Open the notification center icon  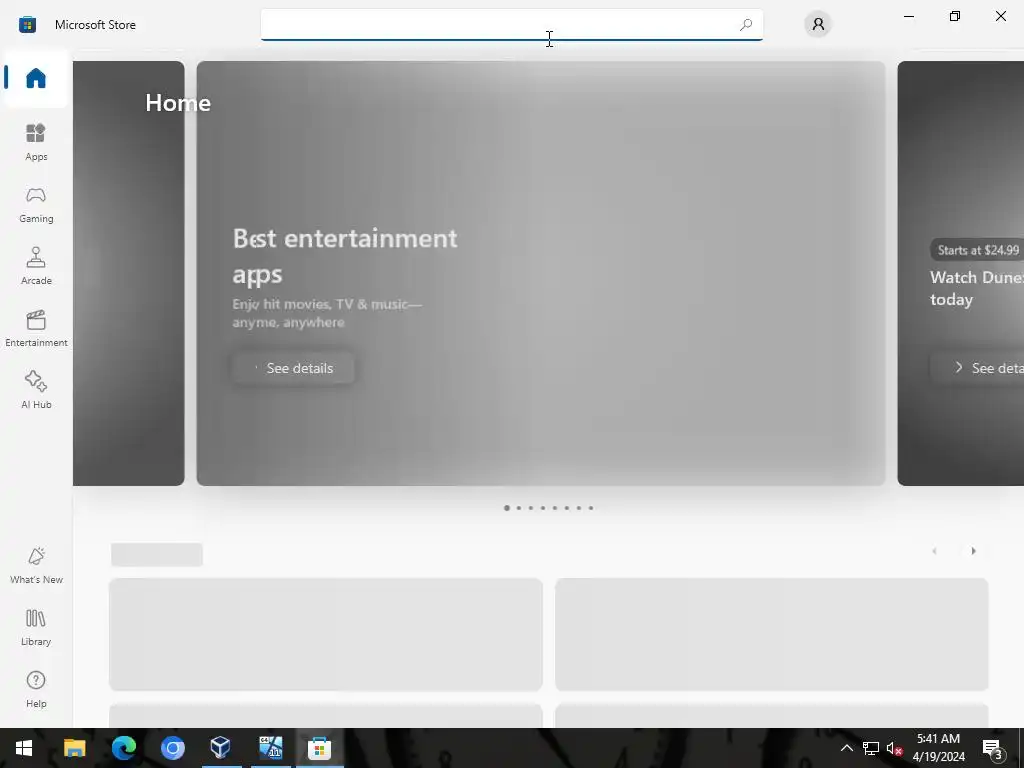point(993,748)
